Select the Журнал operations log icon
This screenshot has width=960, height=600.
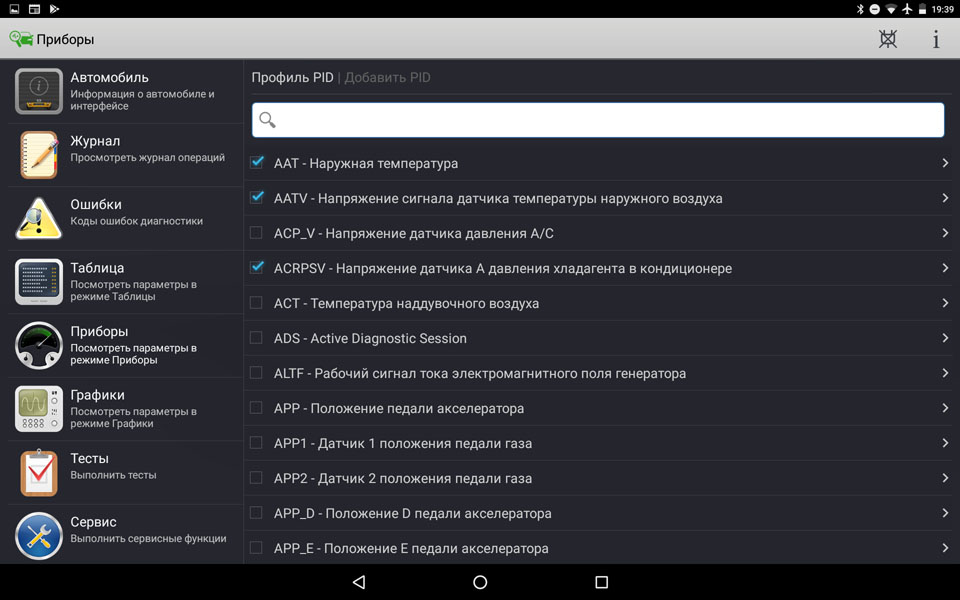tap(38, 154)
